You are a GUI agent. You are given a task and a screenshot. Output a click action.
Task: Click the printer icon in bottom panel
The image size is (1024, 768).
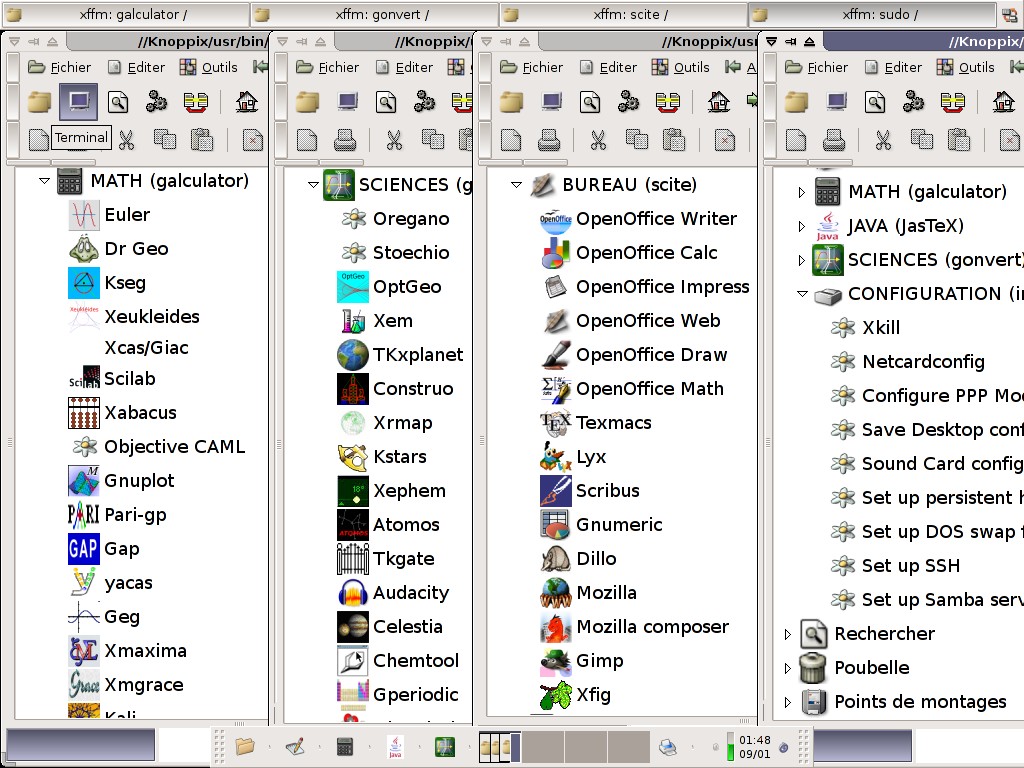(668, 746)
